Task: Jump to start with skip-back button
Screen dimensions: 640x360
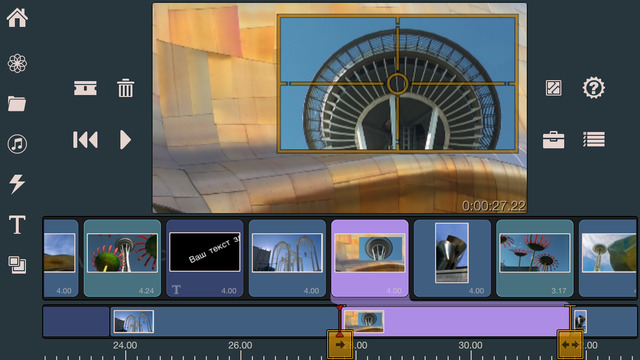Action: tap(85, 140)
